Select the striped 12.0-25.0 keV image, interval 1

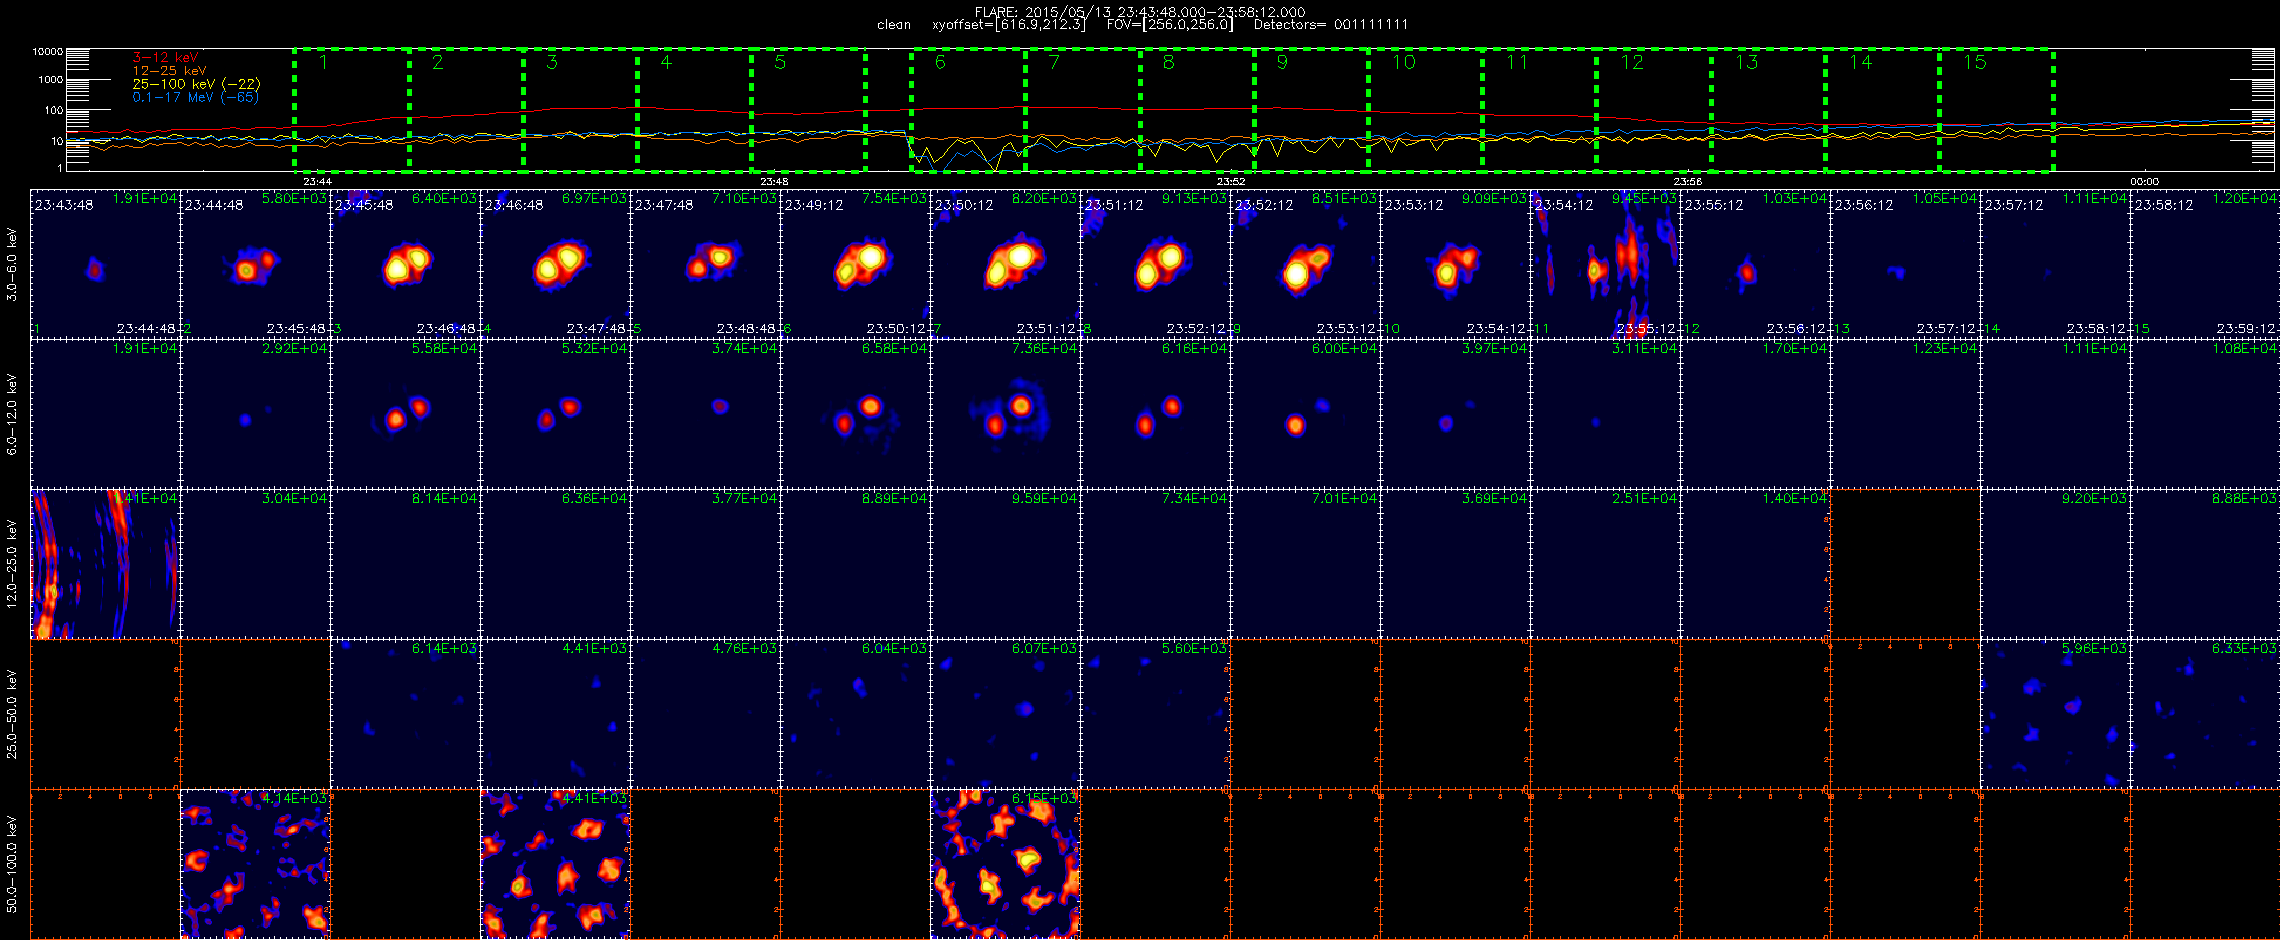pos(105,564)
